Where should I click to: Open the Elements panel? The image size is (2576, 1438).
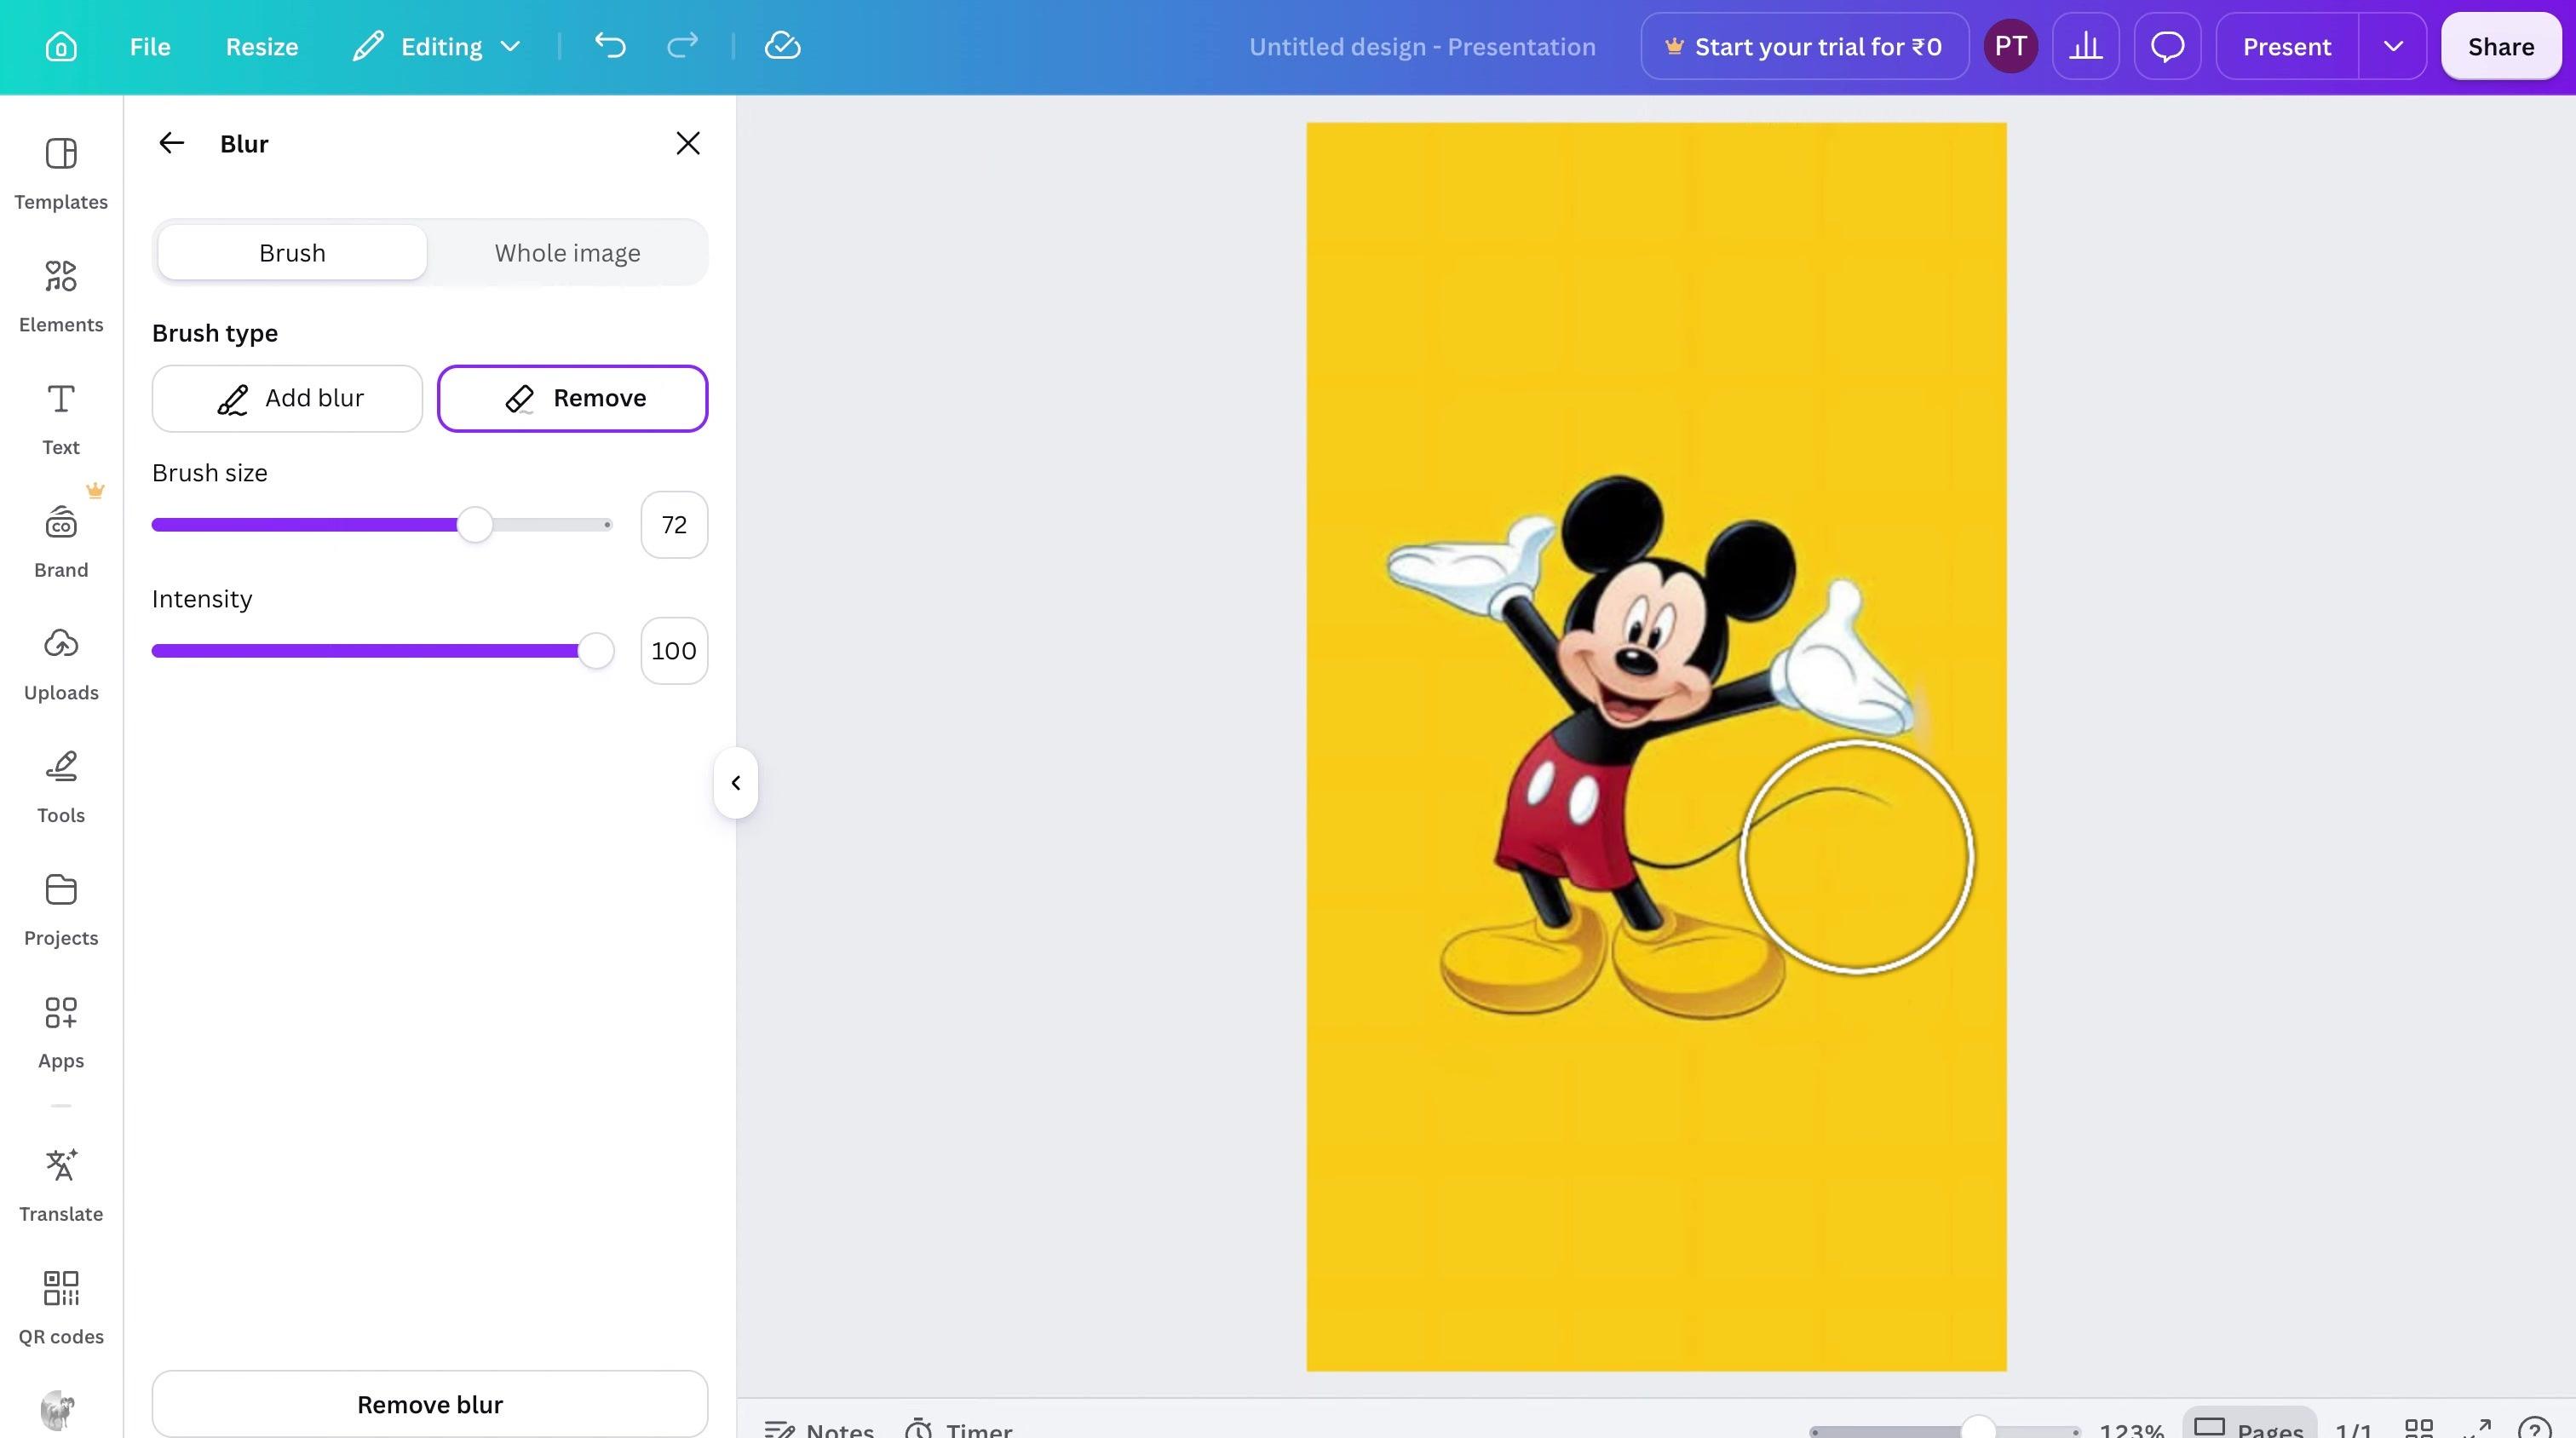tap(61, 297)
